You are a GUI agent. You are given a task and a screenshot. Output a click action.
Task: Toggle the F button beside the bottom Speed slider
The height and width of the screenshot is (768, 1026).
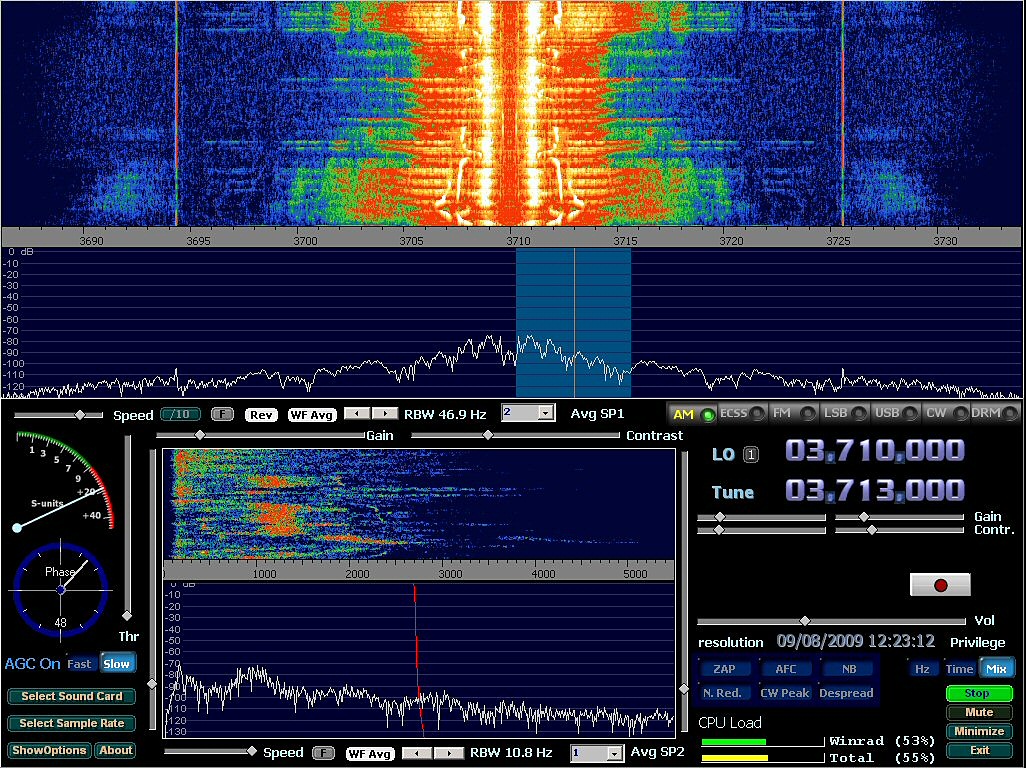(x=323, y=753)
